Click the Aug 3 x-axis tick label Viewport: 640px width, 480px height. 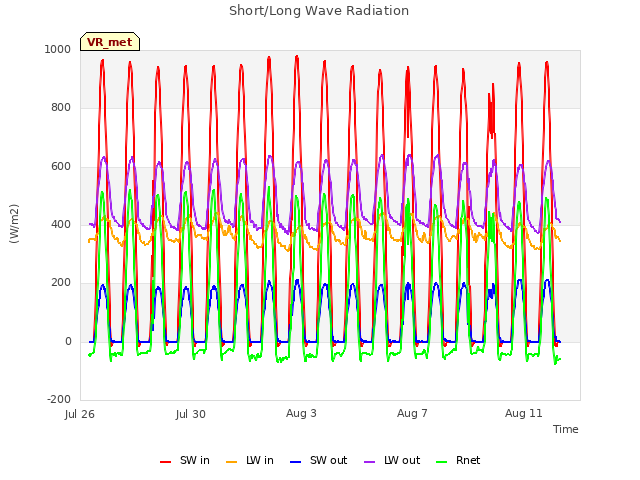[x=301, y=413]
